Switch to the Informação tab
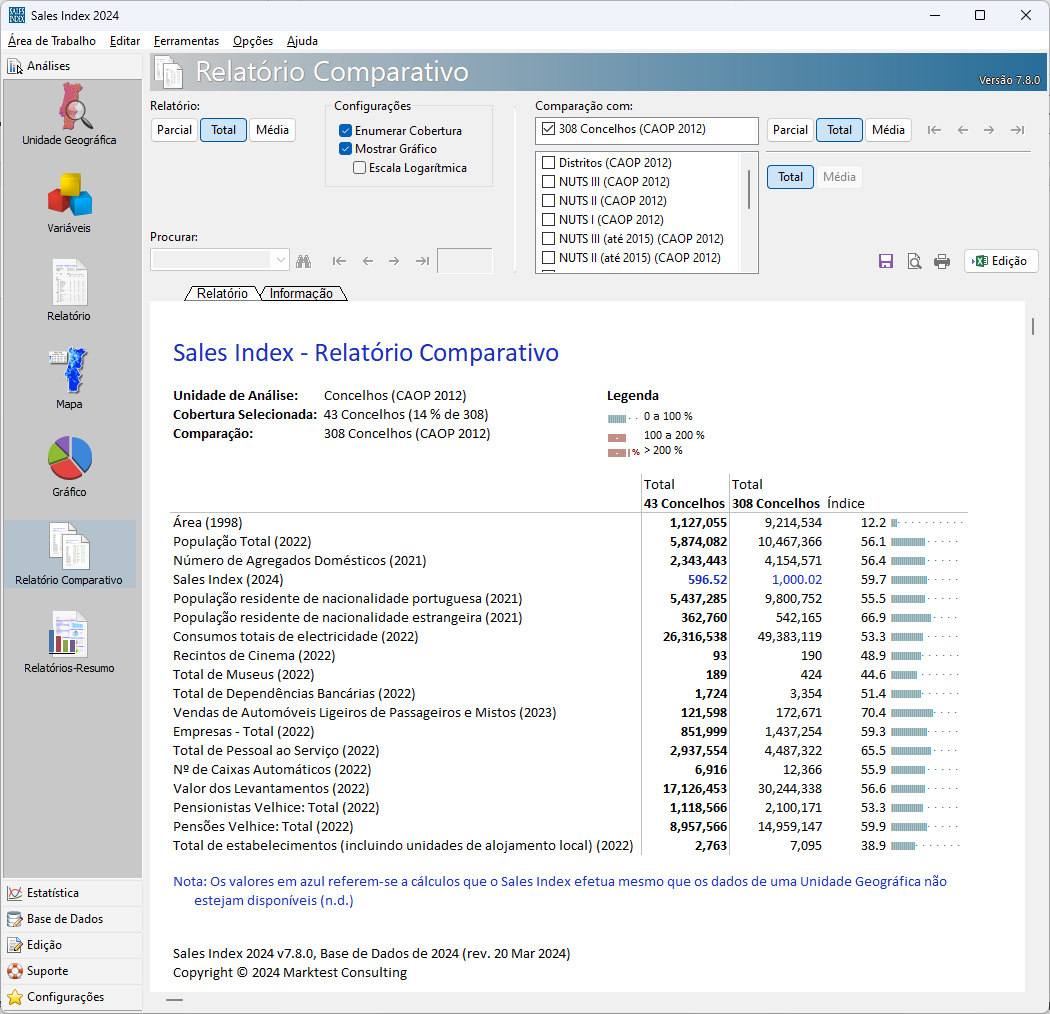Image resolution: width=1050 pixels, height=1014 pixels. point(301,294)
